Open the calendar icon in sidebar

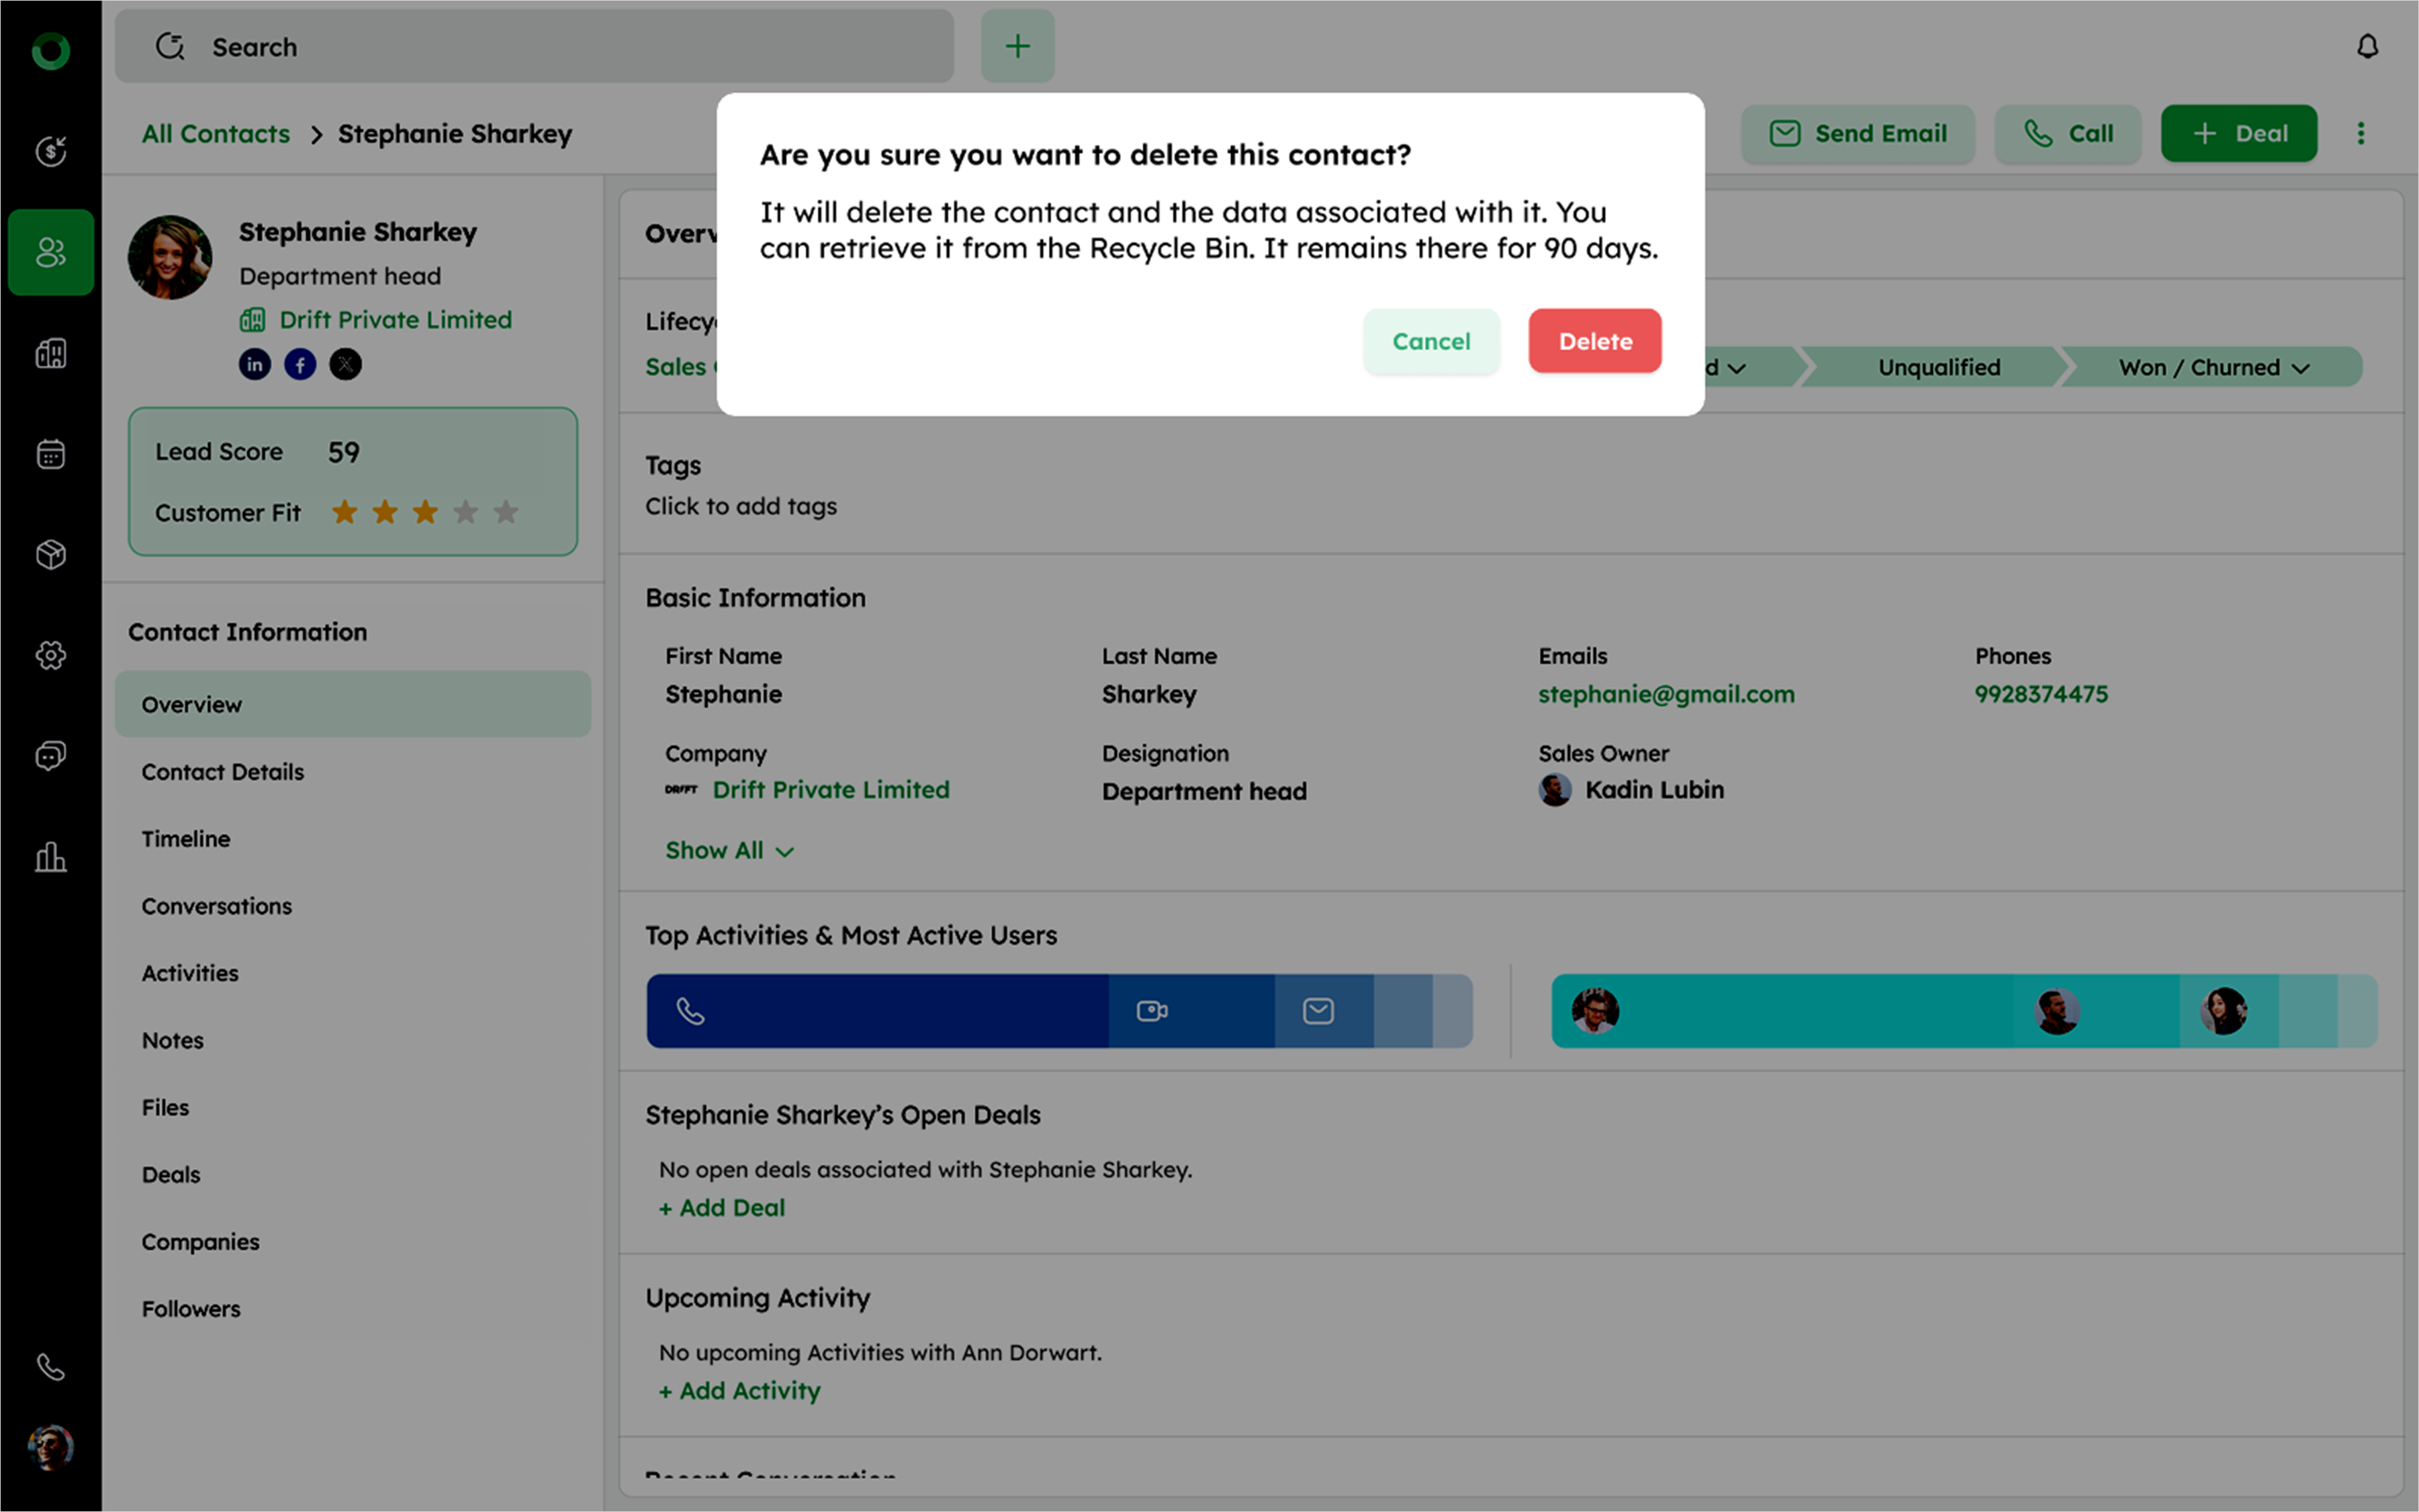pos(50,454)
